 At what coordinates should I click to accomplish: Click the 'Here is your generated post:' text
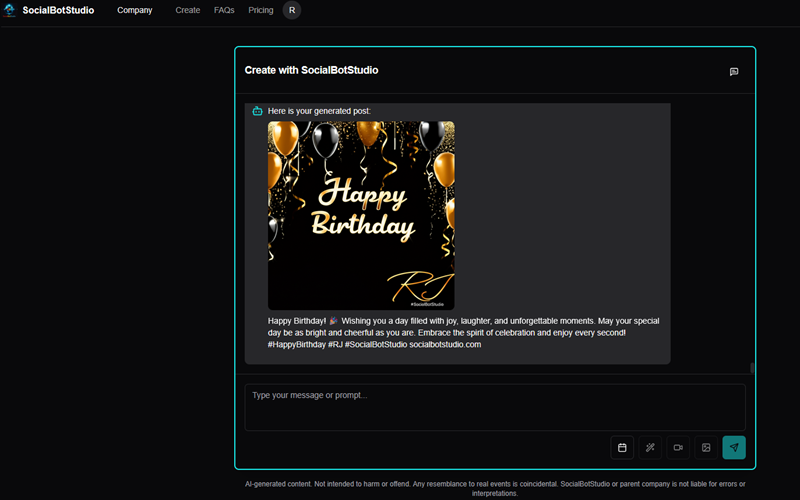tap(319, 111)
